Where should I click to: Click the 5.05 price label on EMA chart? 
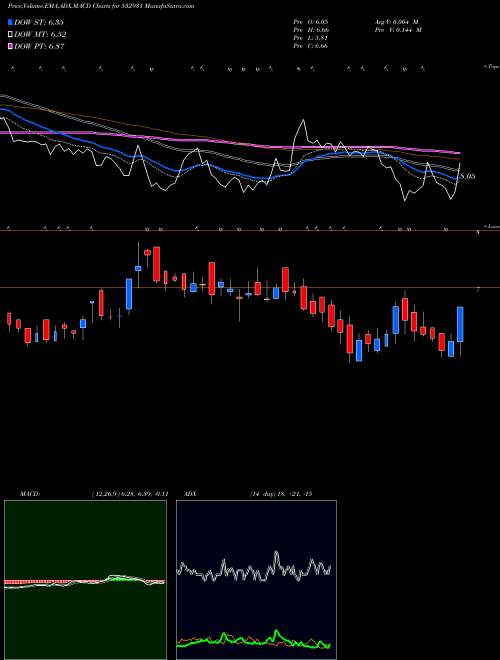(x=467, y=176)
